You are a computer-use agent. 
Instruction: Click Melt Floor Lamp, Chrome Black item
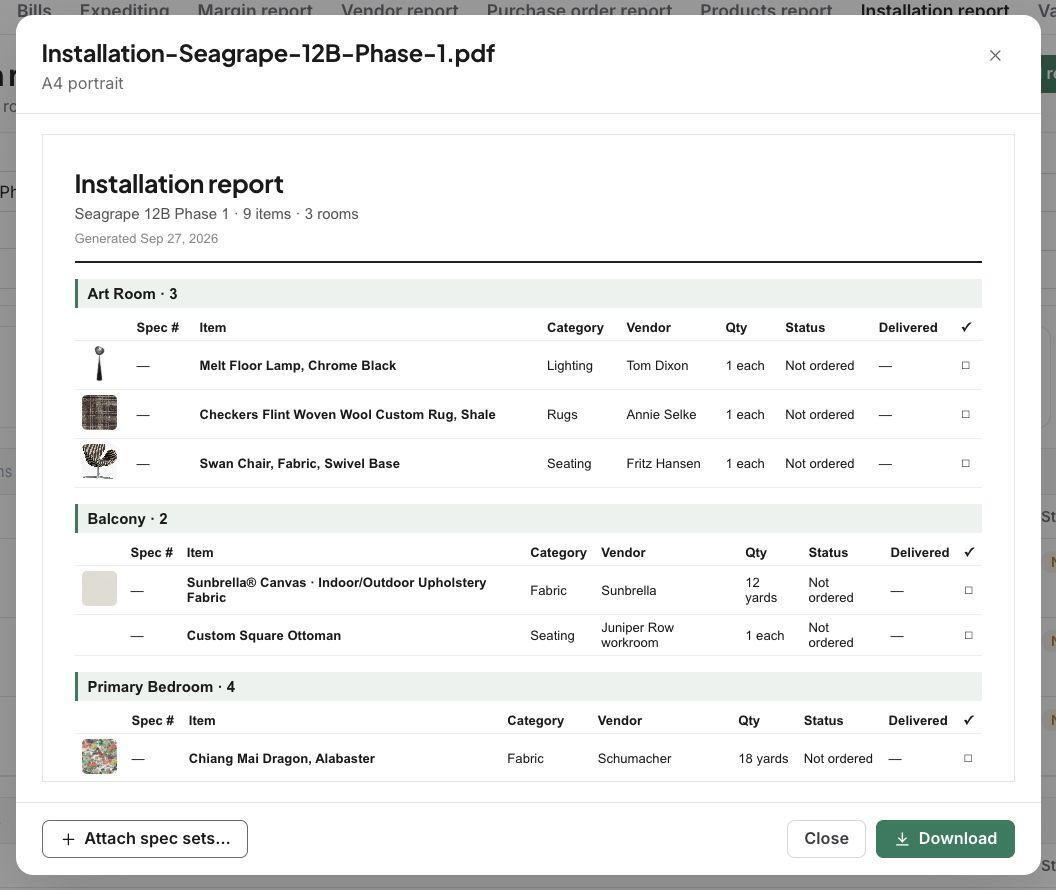point(298,366)
